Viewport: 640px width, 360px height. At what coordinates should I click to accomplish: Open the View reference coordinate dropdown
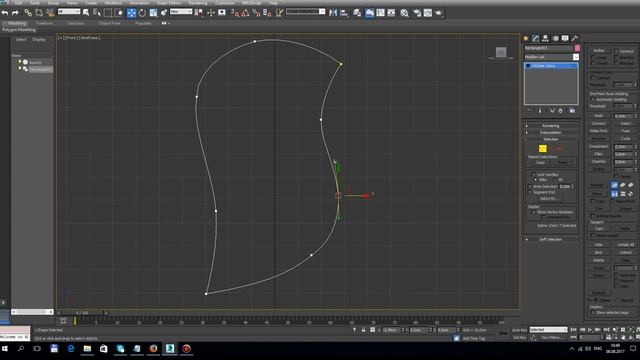pyautogui.click(x=181, y=12)
